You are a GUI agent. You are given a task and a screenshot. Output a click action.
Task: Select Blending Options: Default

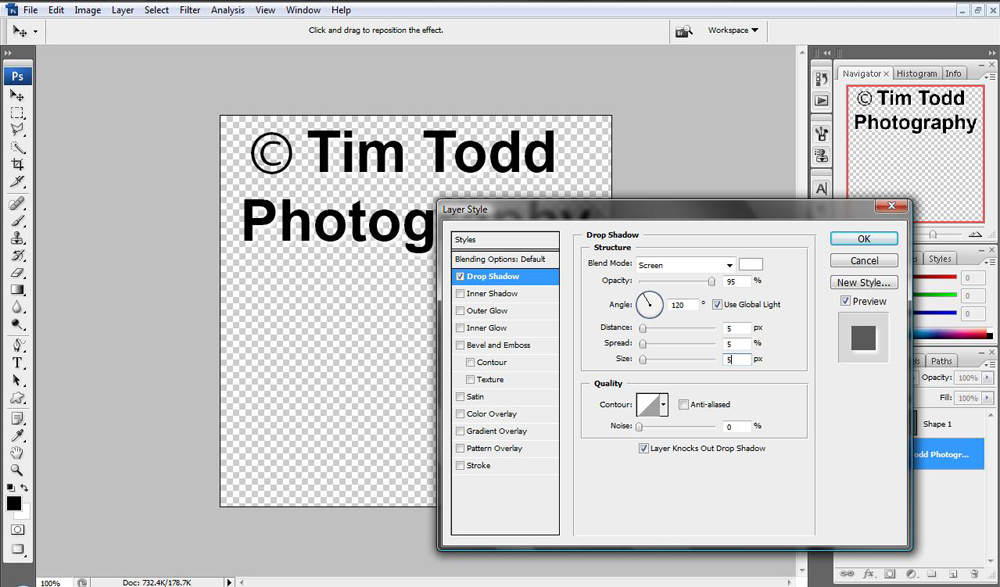pos(505,259)
